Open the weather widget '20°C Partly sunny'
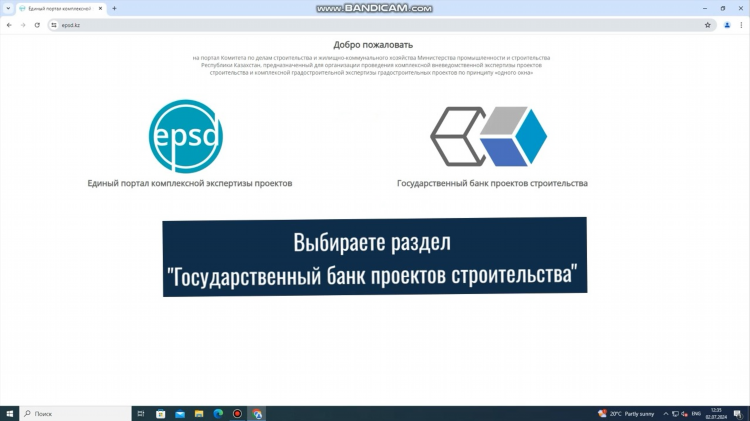 click(x=626, y=413)
